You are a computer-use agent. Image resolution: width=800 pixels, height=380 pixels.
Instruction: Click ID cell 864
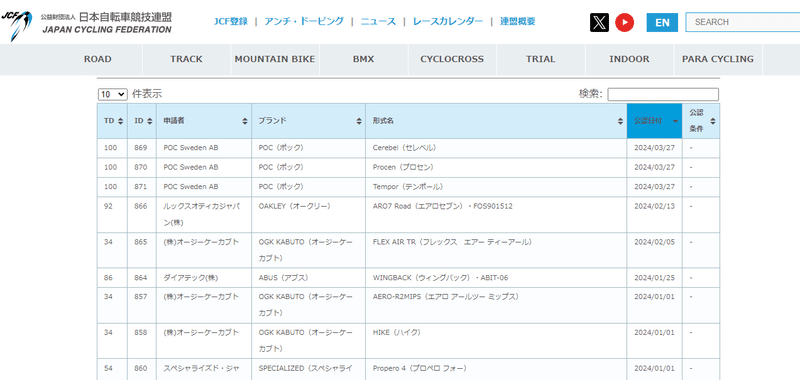pos(142,278)
